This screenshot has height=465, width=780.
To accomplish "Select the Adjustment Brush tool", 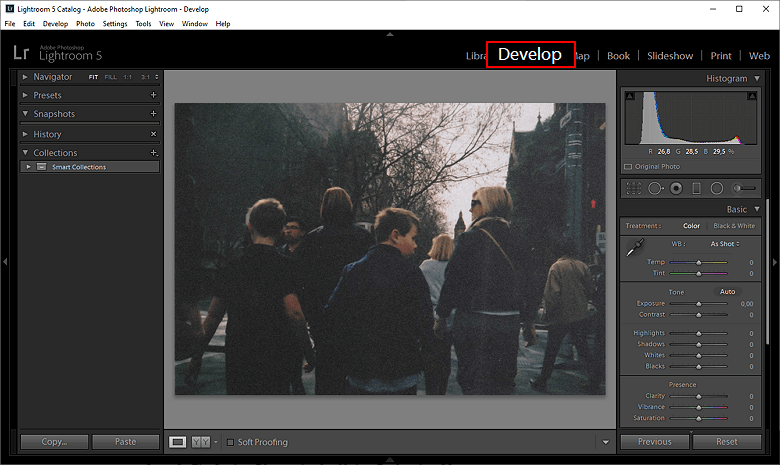I will (x=744, y=188).
